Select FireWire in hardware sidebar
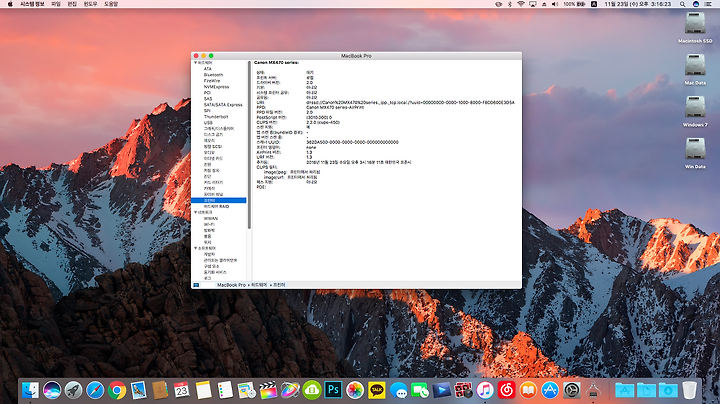The width and height of the screenshot is (720, 404). [x=212, y=81]
